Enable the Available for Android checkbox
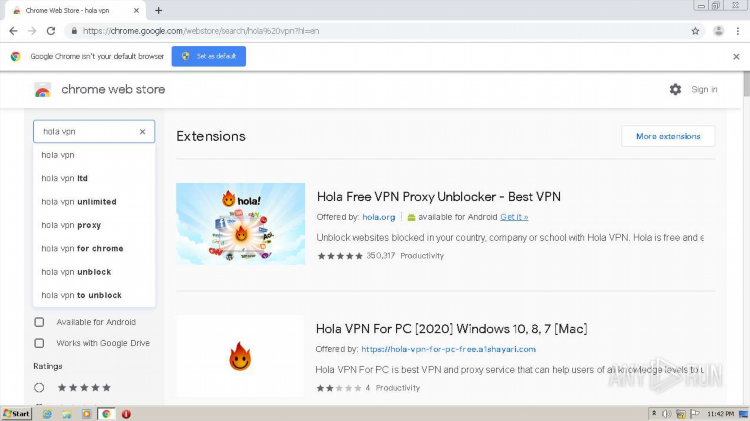 (39, 322)
